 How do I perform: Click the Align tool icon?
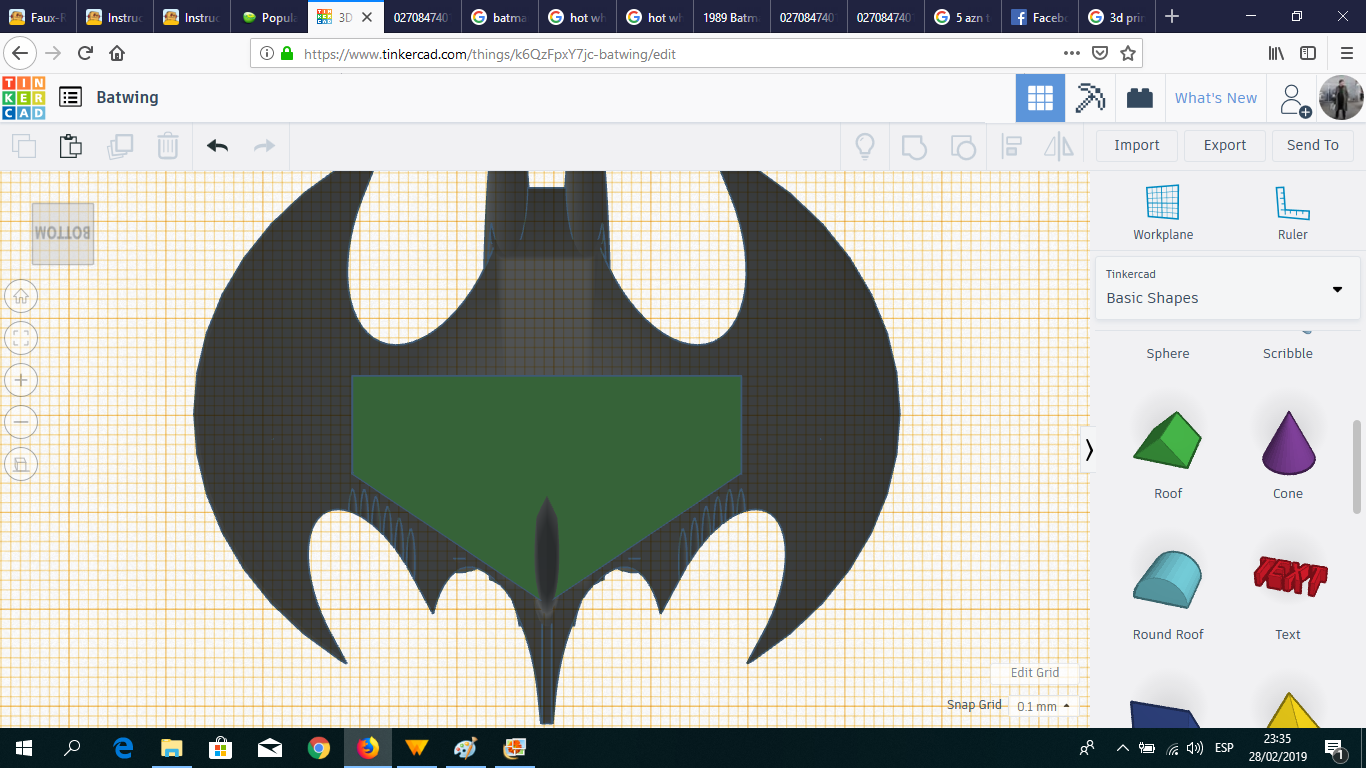click(1012, 146)
